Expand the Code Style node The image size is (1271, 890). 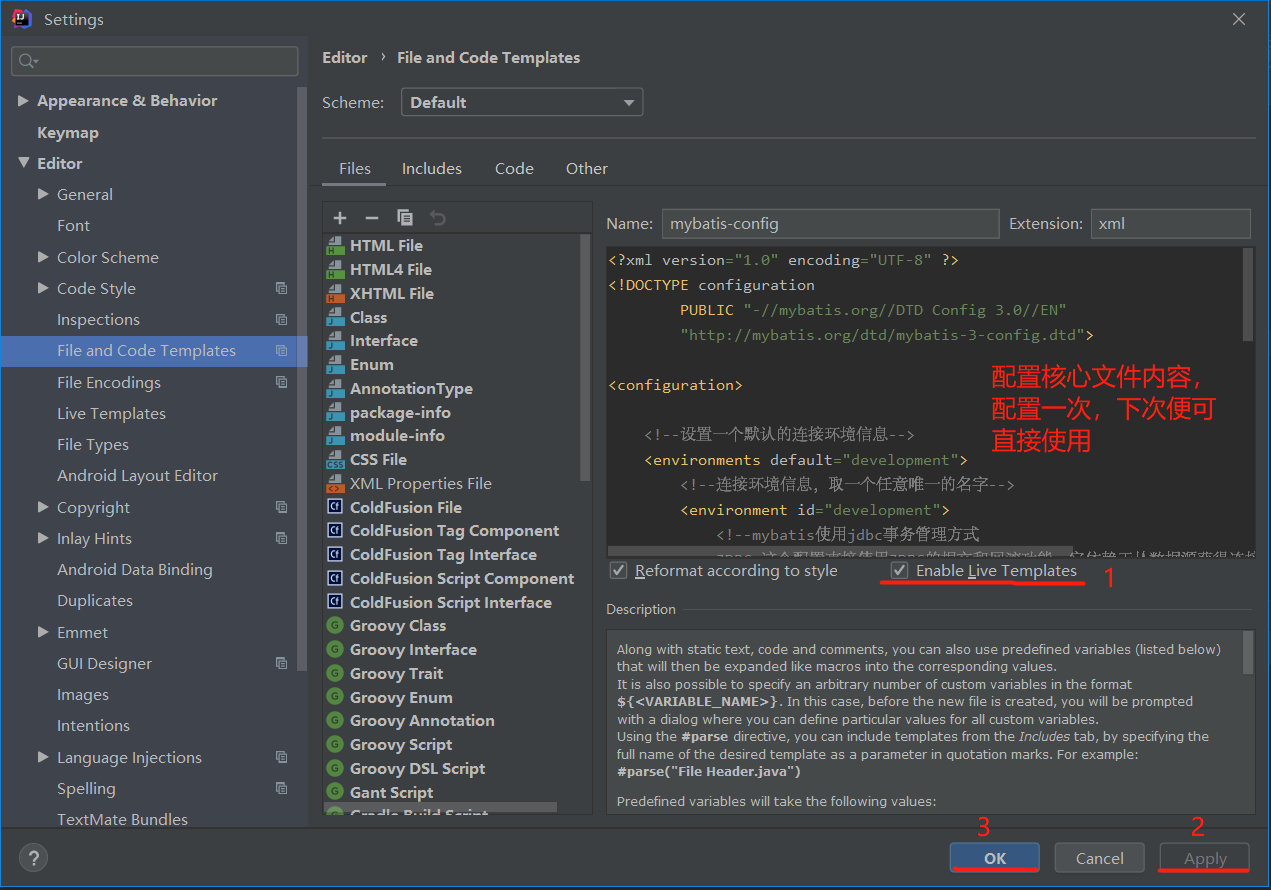[x=43, y=289]
